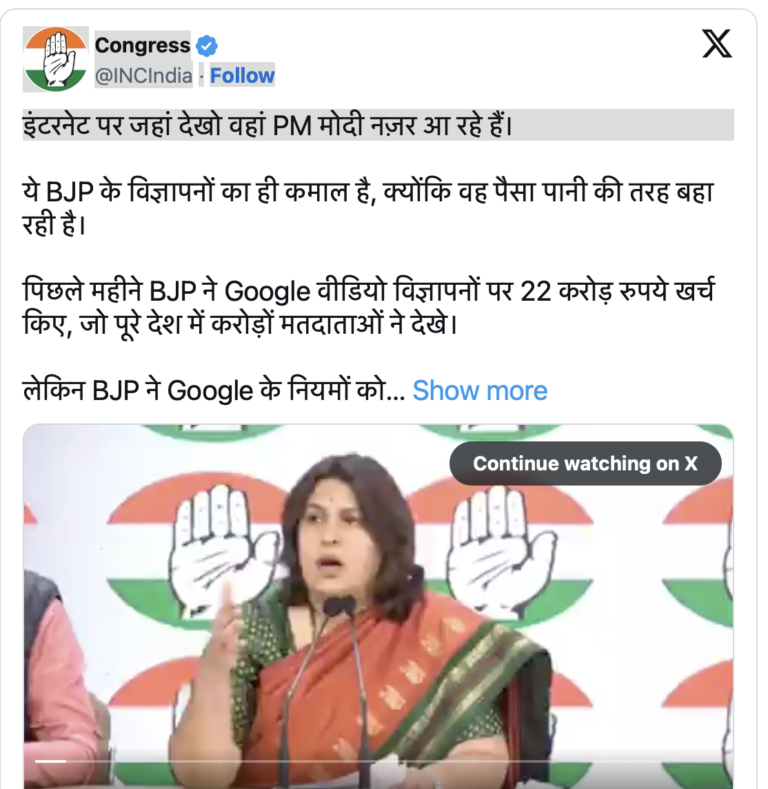Play the embedded press conference video
Viewport: 768px width, 789px height.
pos(378,606)
